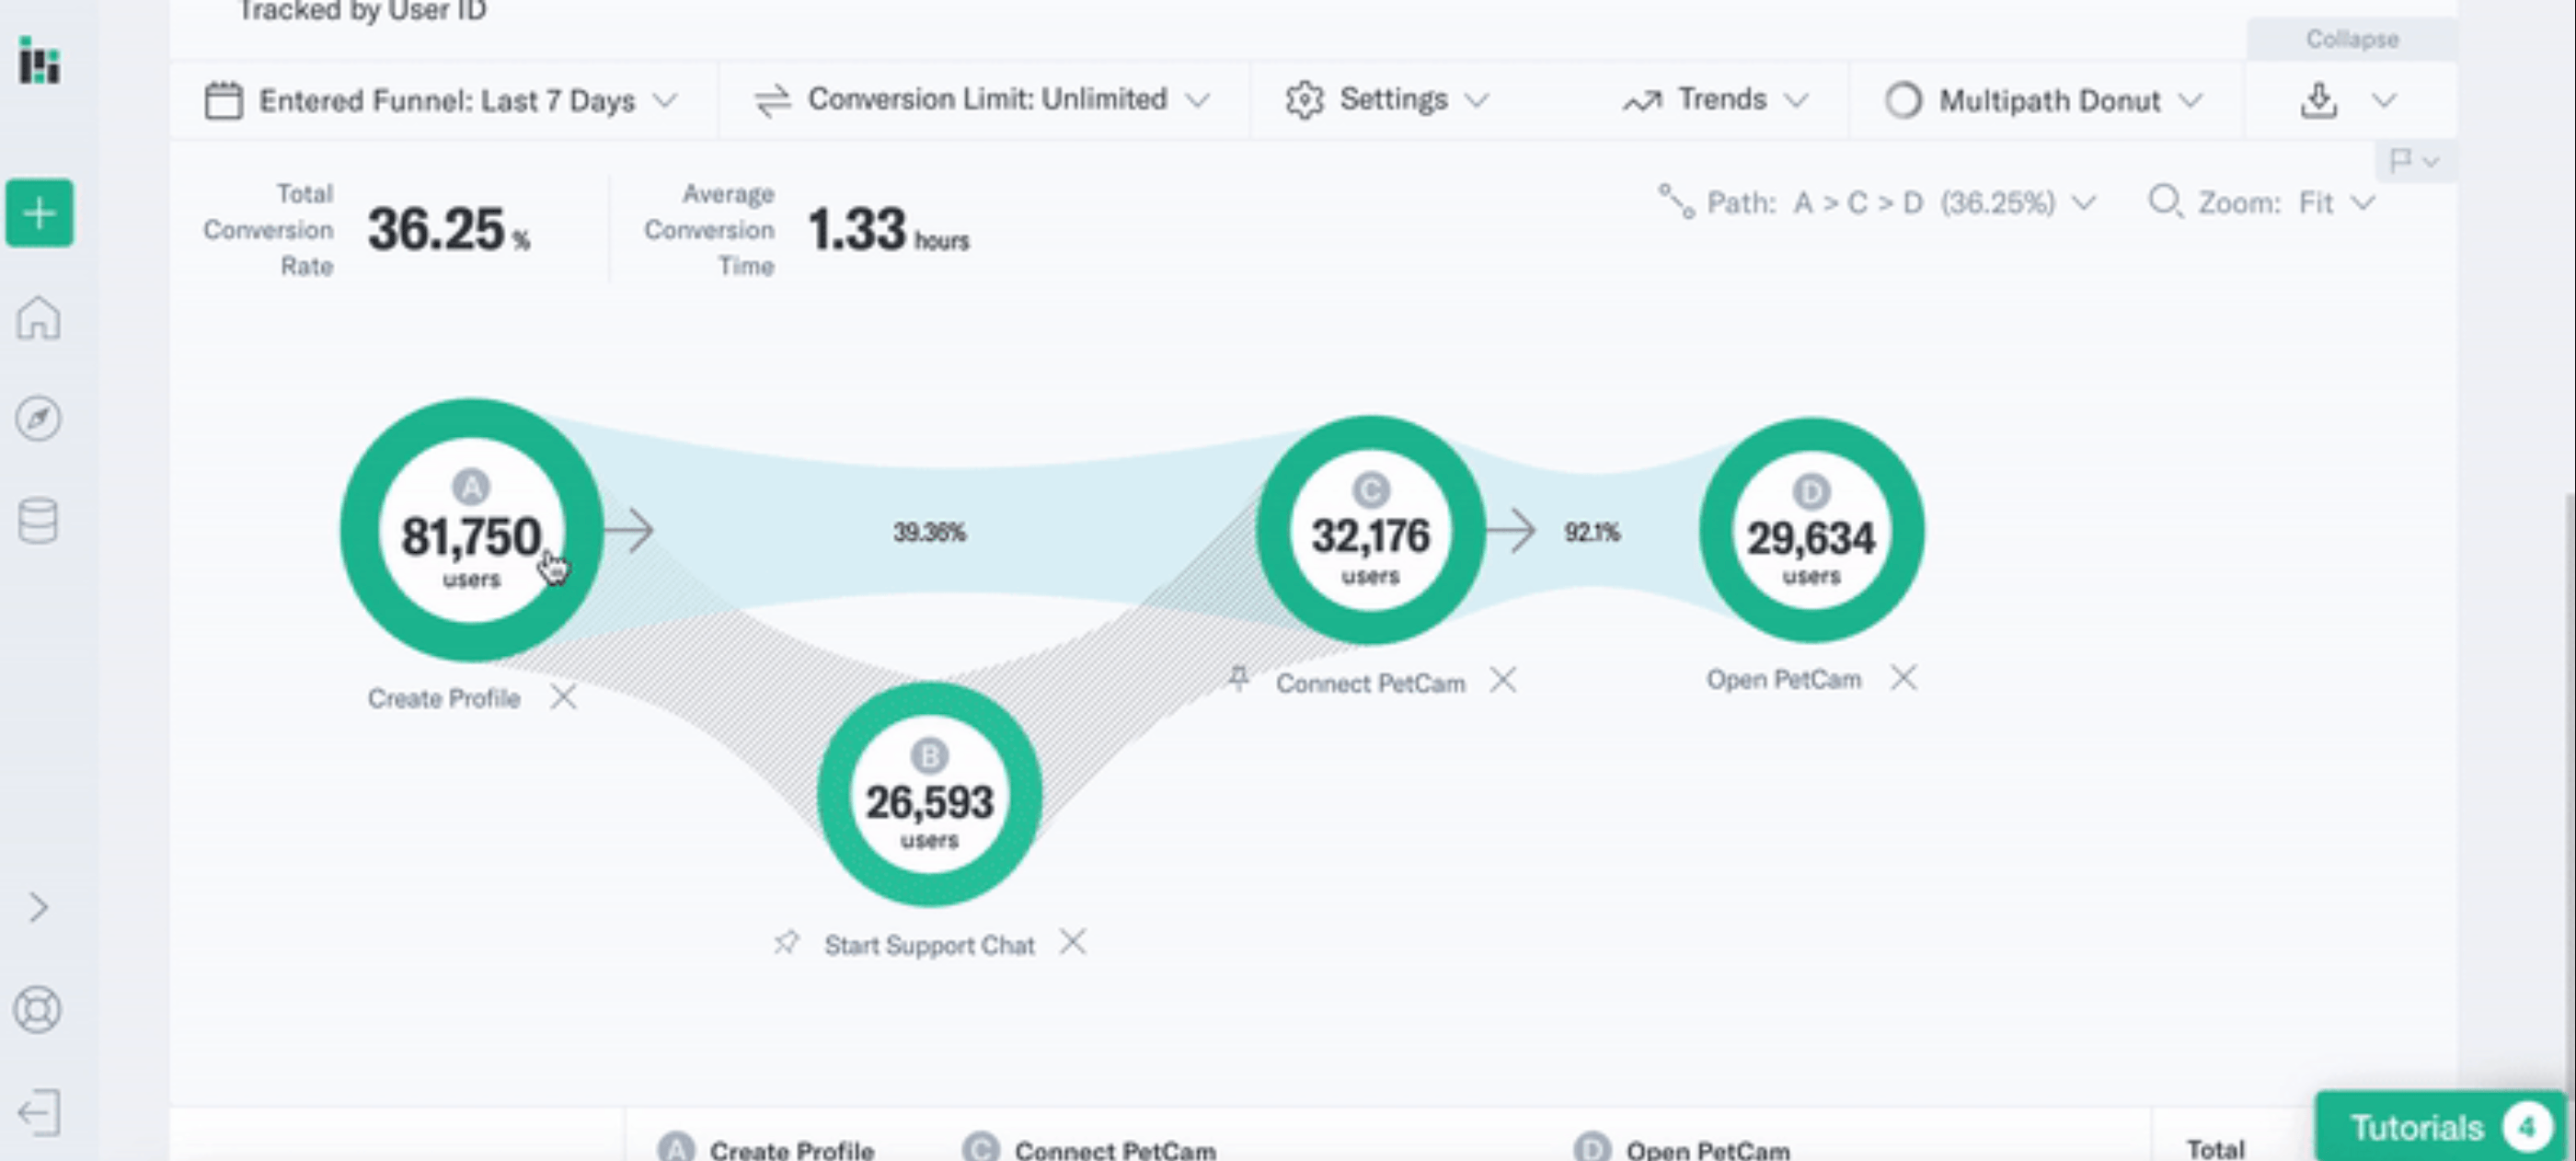Click the logout arrow icon in the sidebar
This screenshot has width=2576, height=1161.
click(x=38, y=1112)
